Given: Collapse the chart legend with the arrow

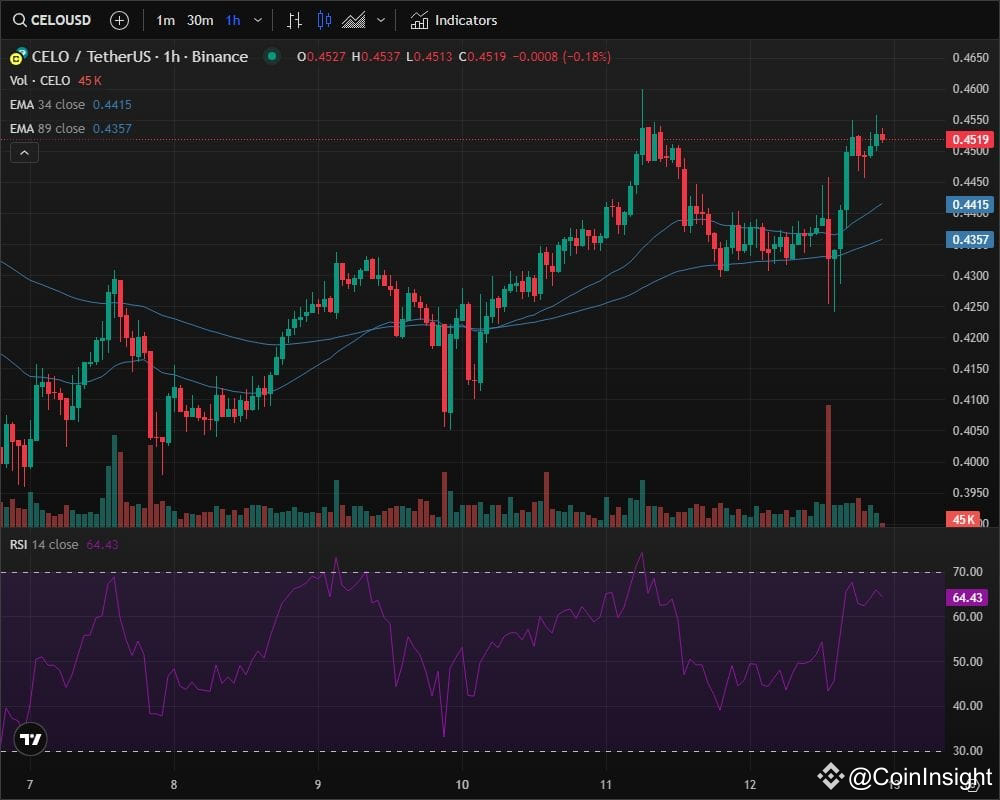Looking at the screenshot, I should (23, 152).
